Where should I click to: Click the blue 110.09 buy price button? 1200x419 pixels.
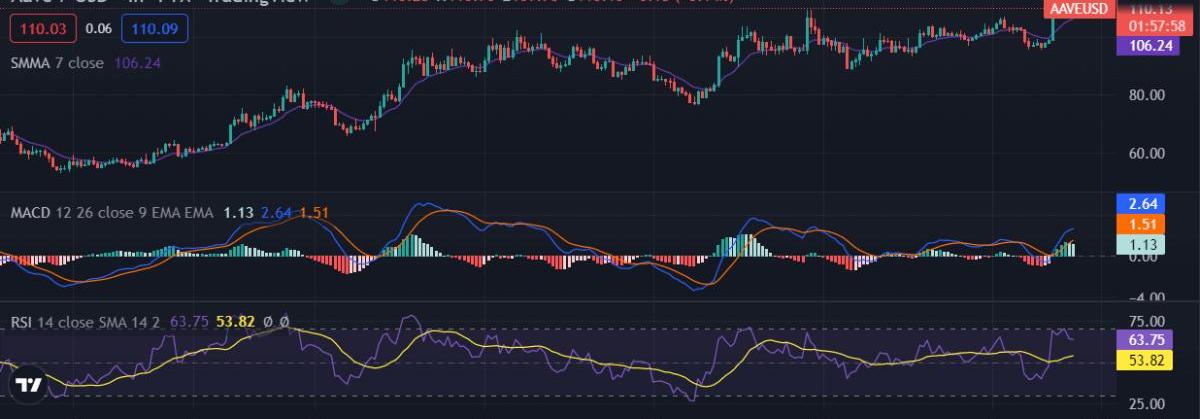tap(153, 30)
